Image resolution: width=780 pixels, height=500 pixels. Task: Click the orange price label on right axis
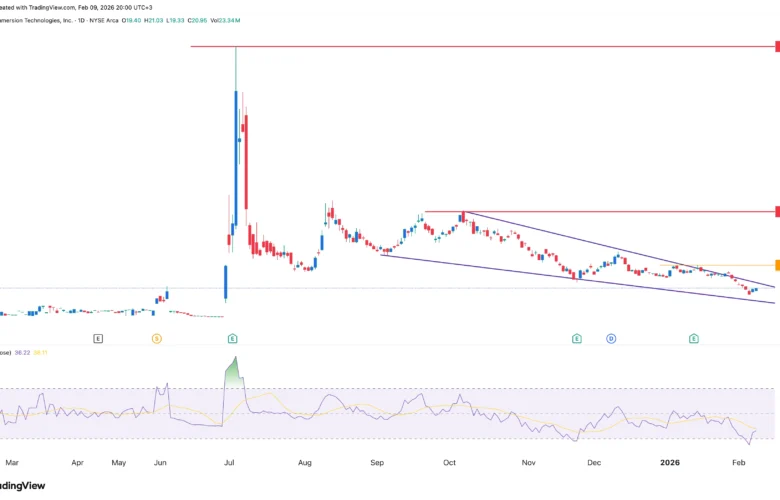coord(776,265)
